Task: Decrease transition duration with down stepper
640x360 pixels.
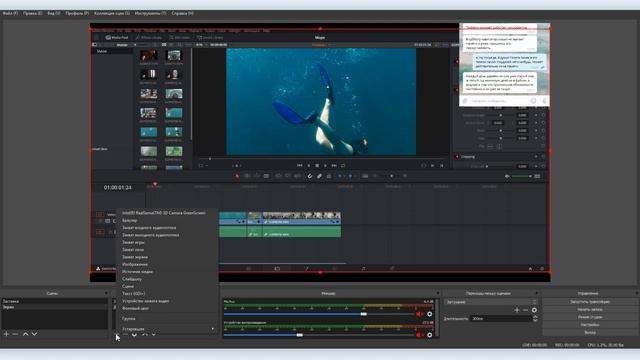Action: pos(535,320)
